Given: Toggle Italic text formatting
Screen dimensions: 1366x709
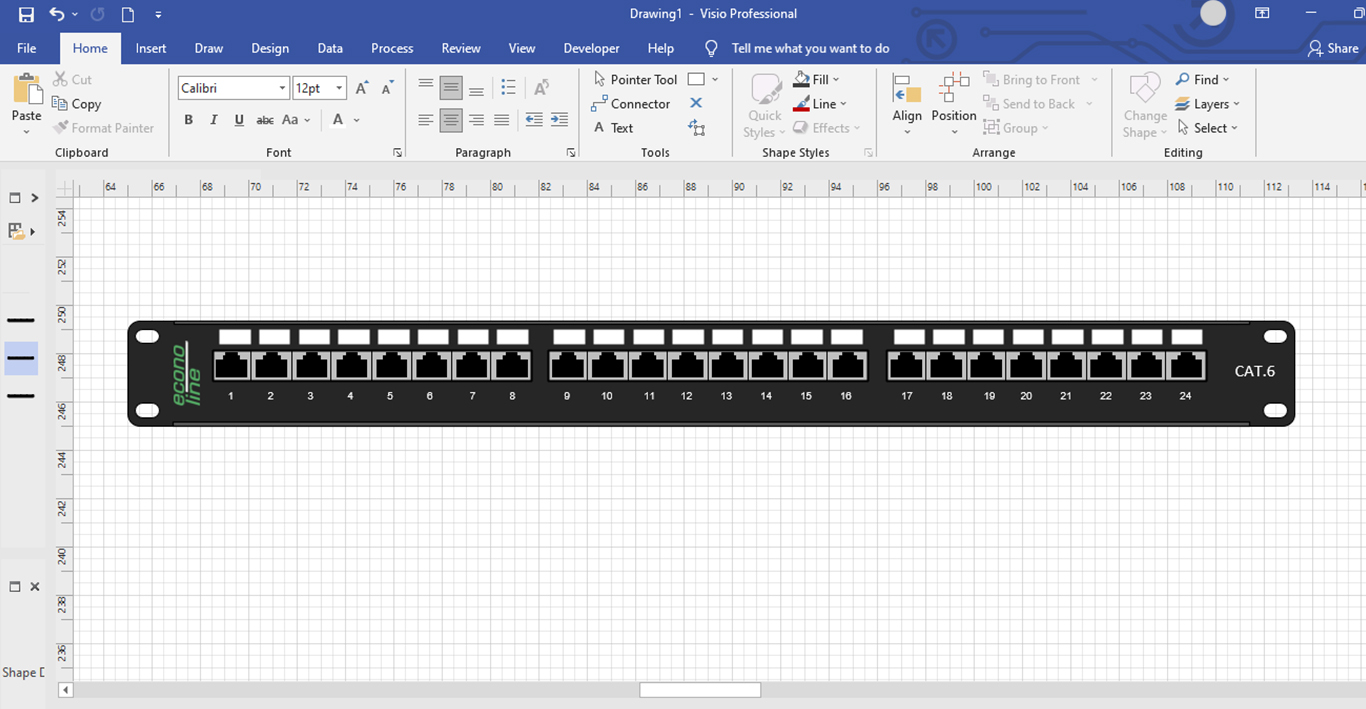Looking at the screenshot, I should (x=213, y=120).
